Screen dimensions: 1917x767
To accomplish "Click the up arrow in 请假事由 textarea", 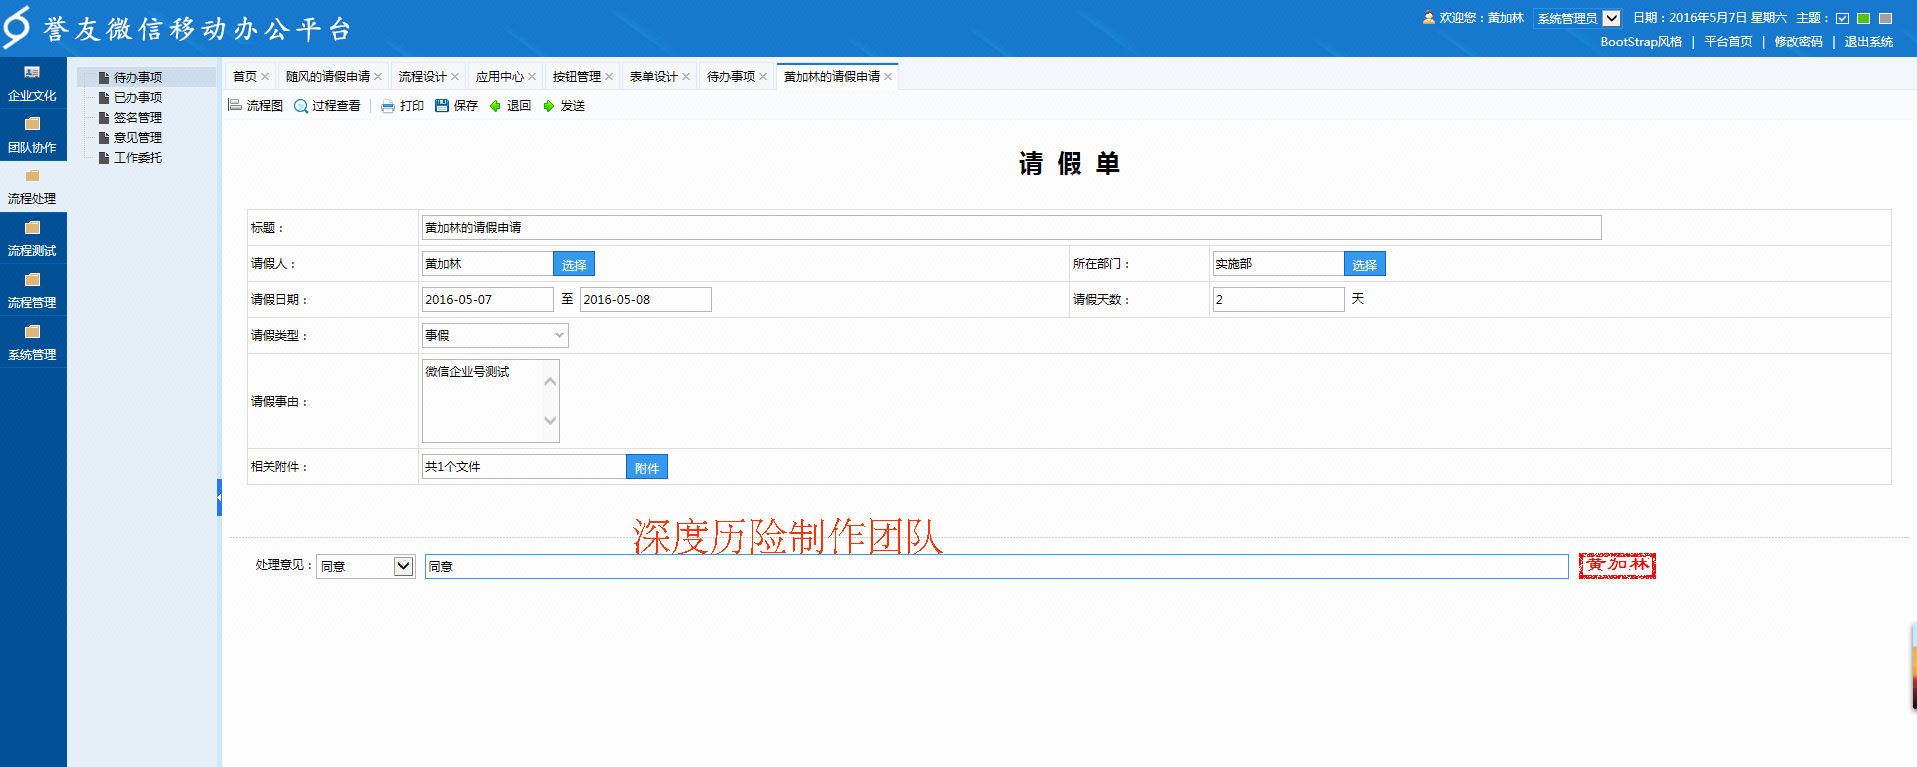I will click(x=550, y=381).
